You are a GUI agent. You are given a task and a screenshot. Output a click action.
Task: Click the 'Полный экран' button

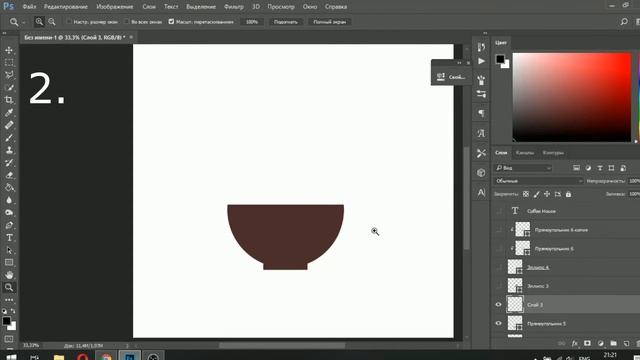click(329, 22)
